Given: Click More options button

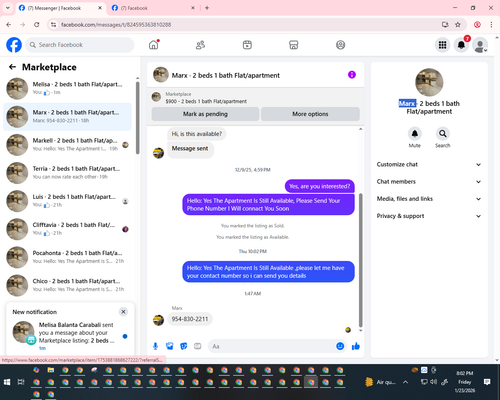Looking at the screenshot, I should point(310,114).
